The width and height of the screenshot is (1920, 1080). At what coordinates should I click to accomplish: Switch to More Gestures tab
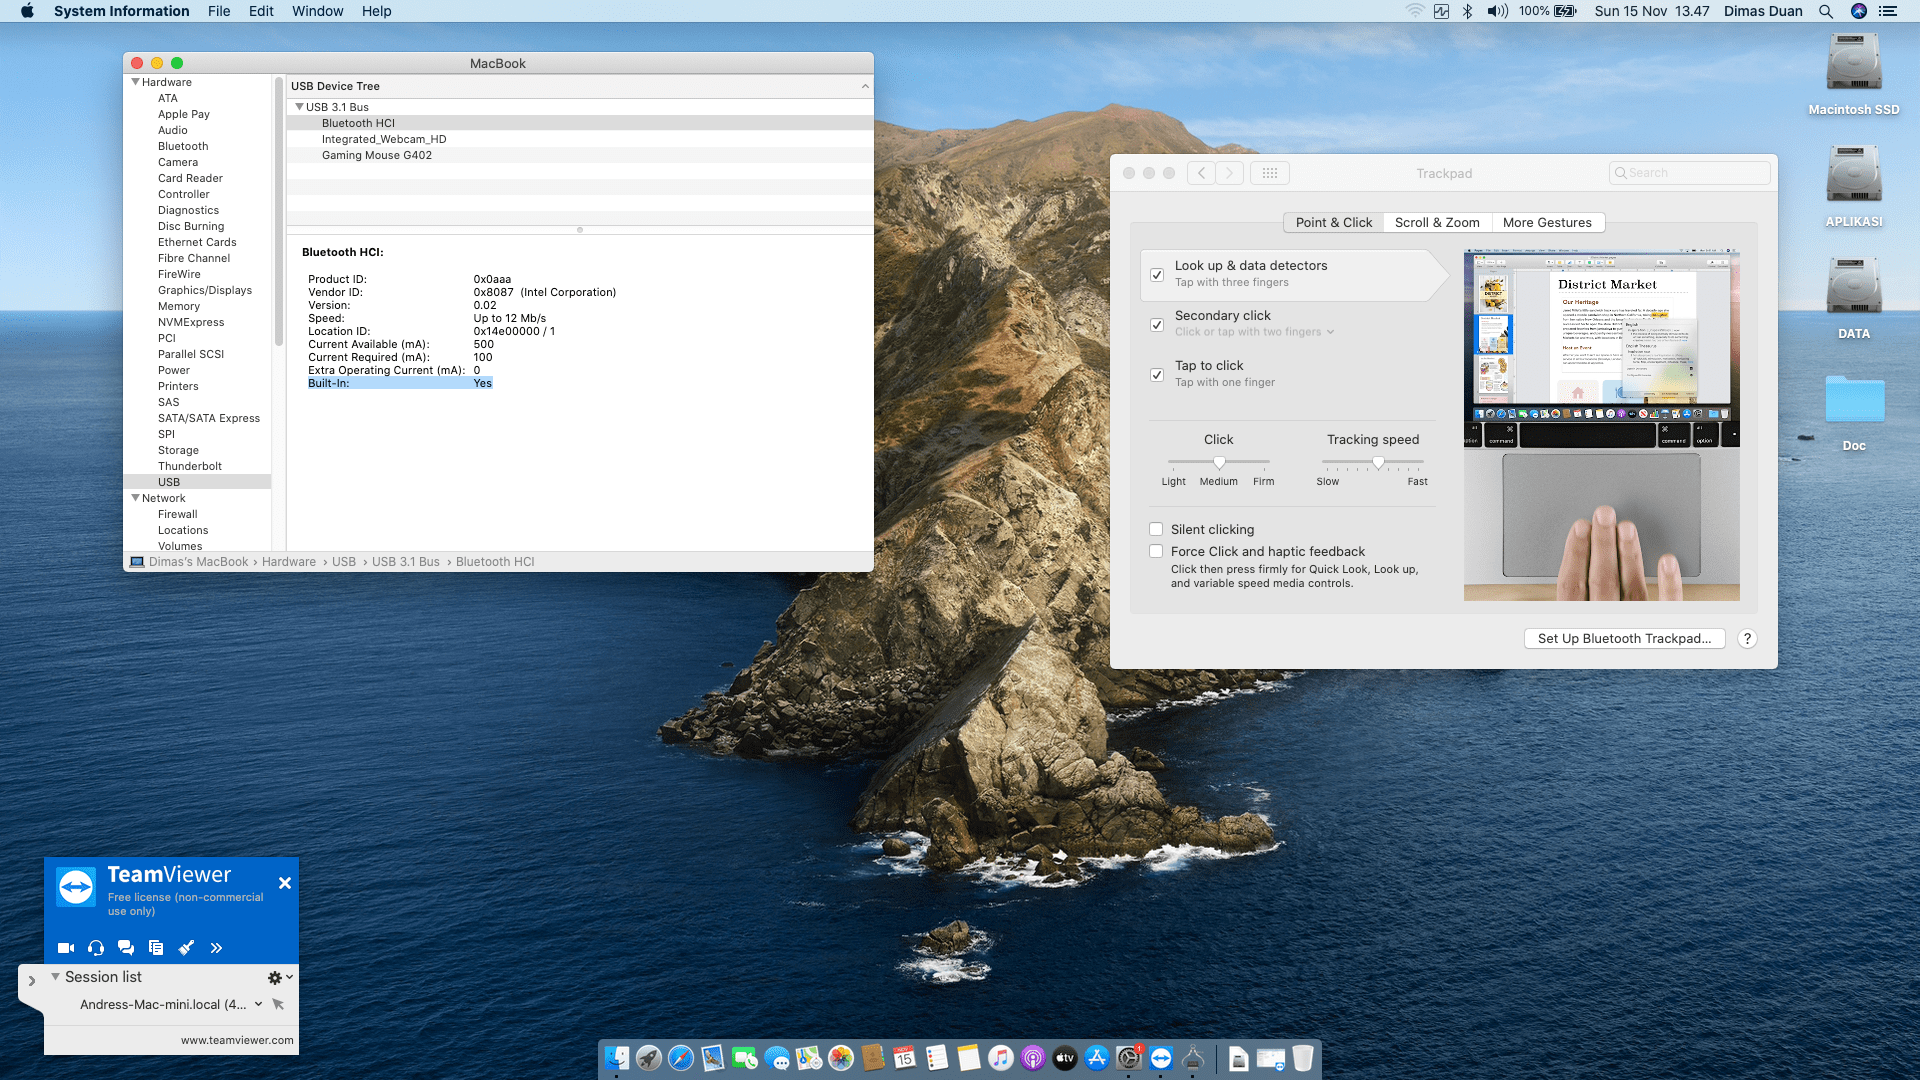pyautogui.click(x=1547, y=223)
